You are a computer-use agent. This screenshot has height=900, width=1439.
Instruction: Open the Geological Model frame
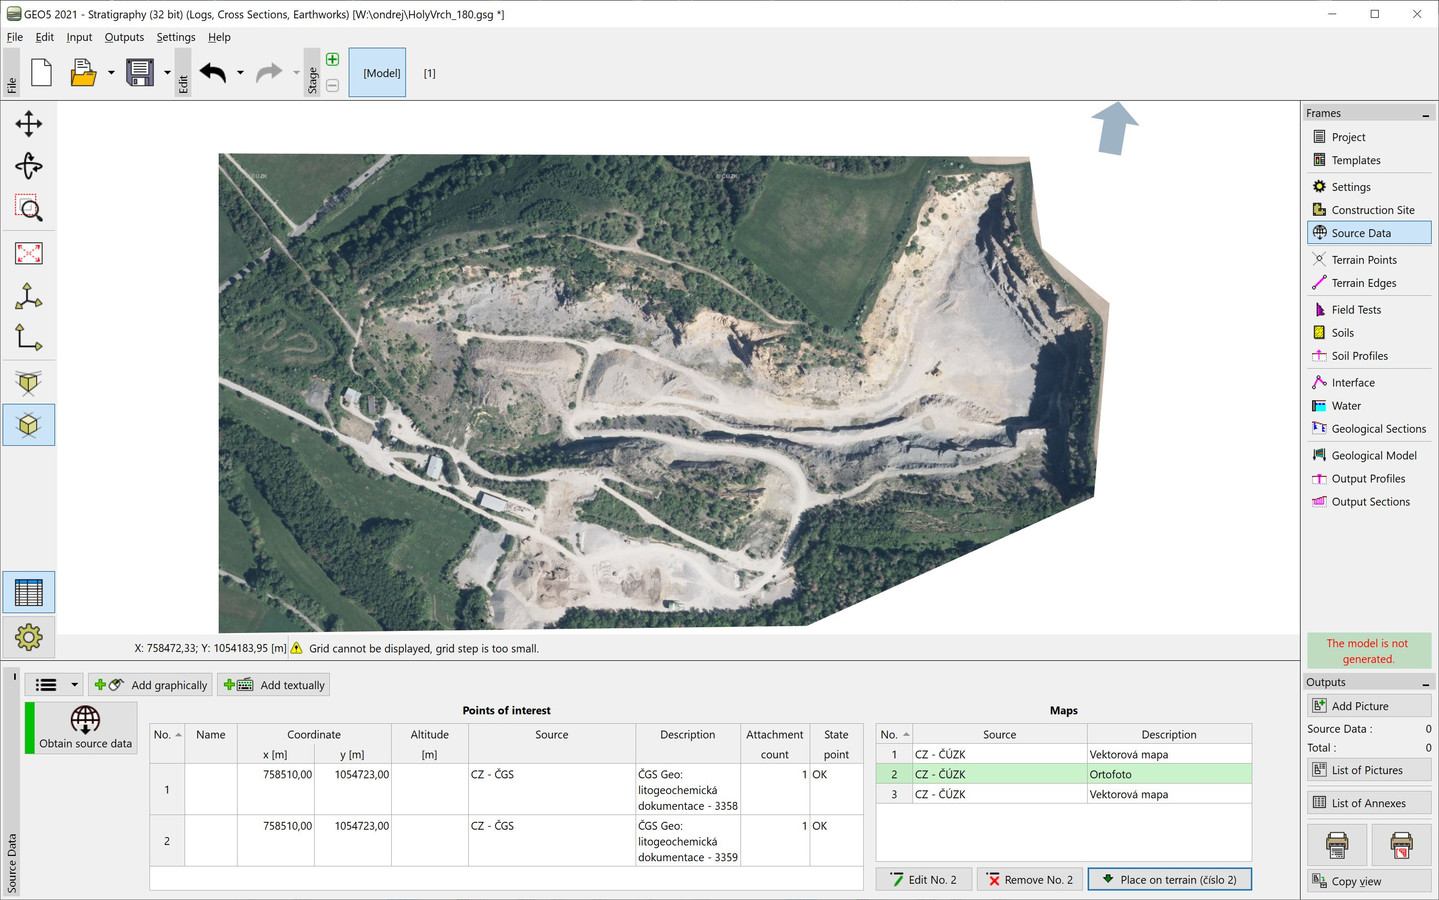coord(1373,456)
